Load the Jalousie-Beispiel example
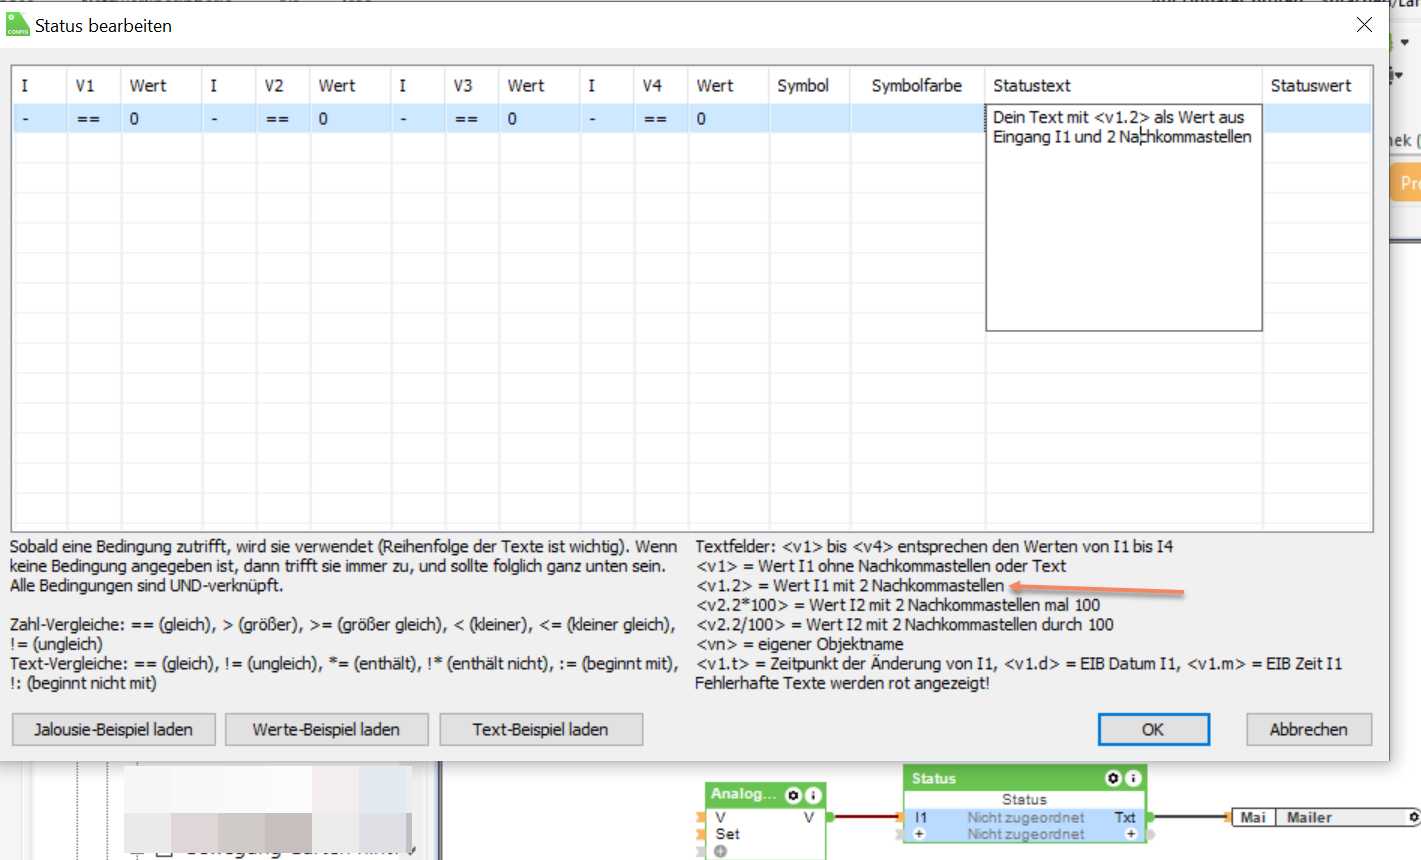Viewport: 1421px width, 860px height. coord(114,729)
